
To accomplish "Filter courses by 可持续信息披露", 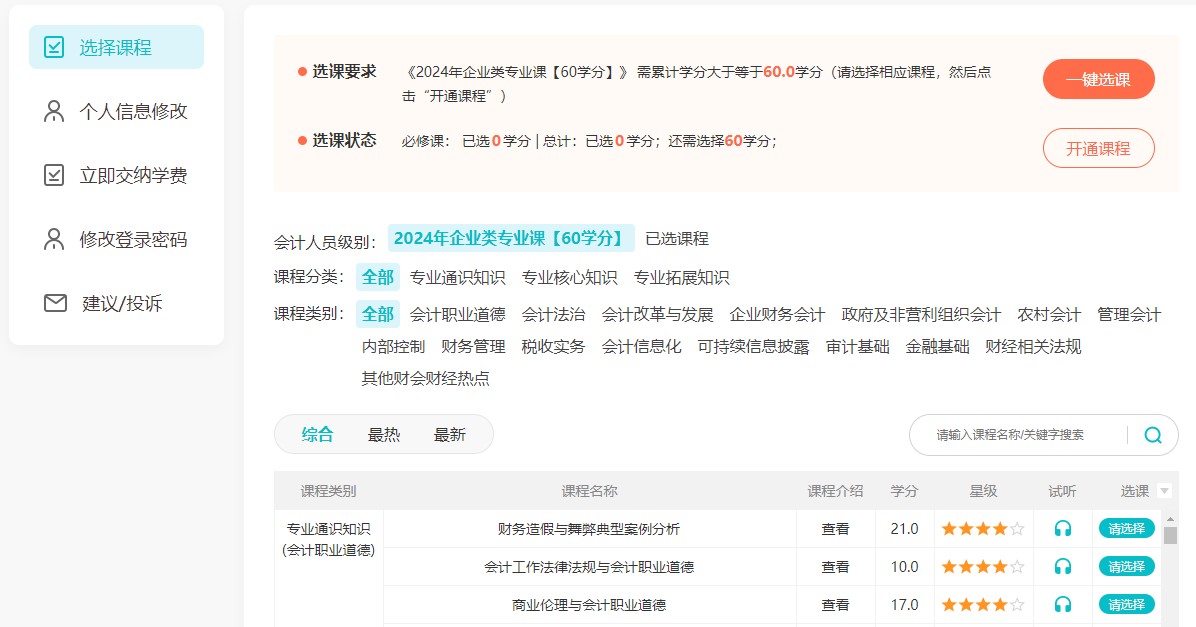I will pyautogui.click(x=753, y=346).
